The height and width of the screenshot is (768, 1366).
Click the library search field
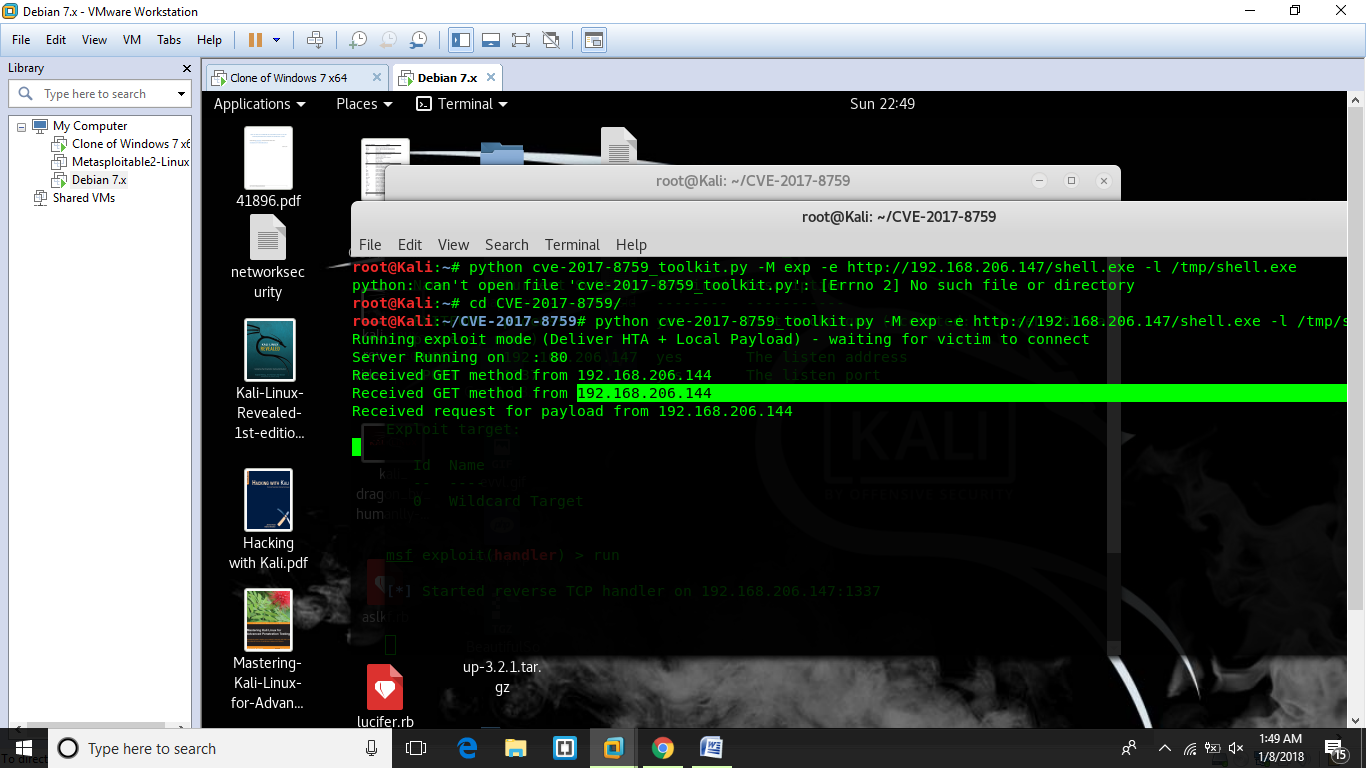click(100, 94)
